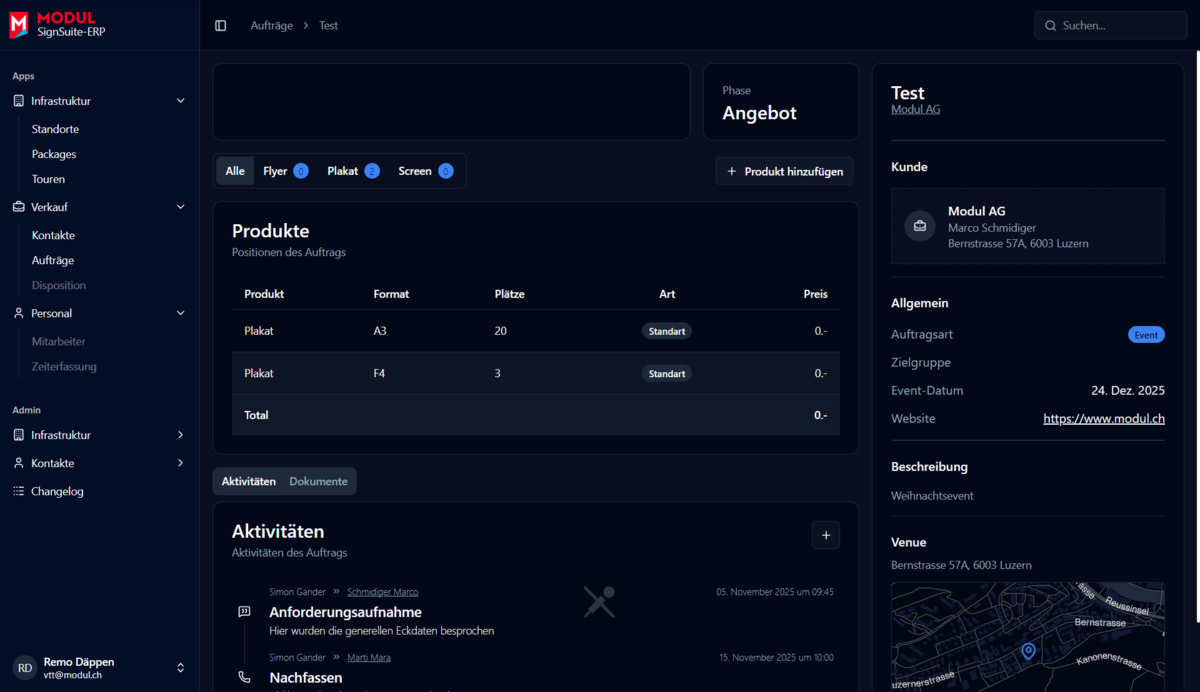Click the Suchen search field
1200x692 pixels.
click(1110, 25)
